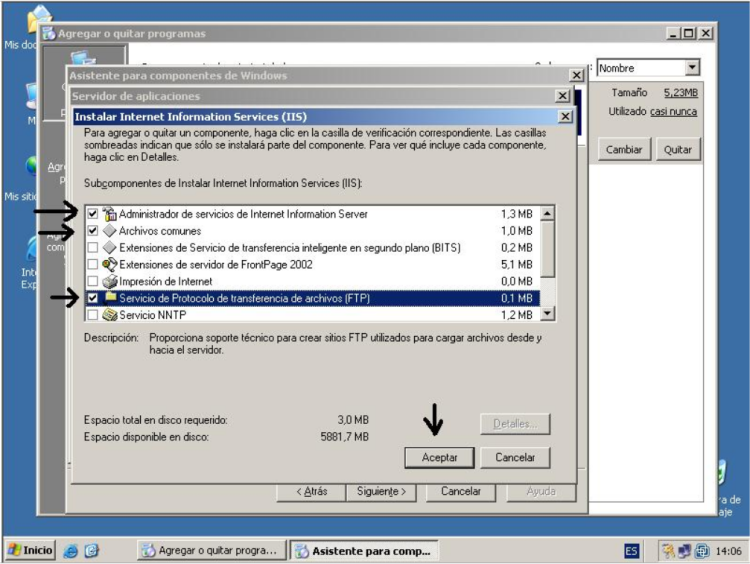
Task: Click the network computers tray icon
Action: point(684,551)
